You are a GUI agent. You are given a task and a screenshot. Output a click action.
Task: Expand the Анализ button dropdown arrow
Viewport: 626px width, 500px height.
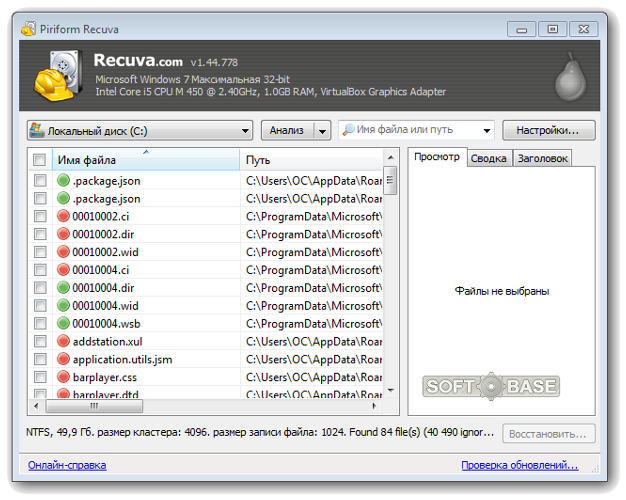(322, 130)
